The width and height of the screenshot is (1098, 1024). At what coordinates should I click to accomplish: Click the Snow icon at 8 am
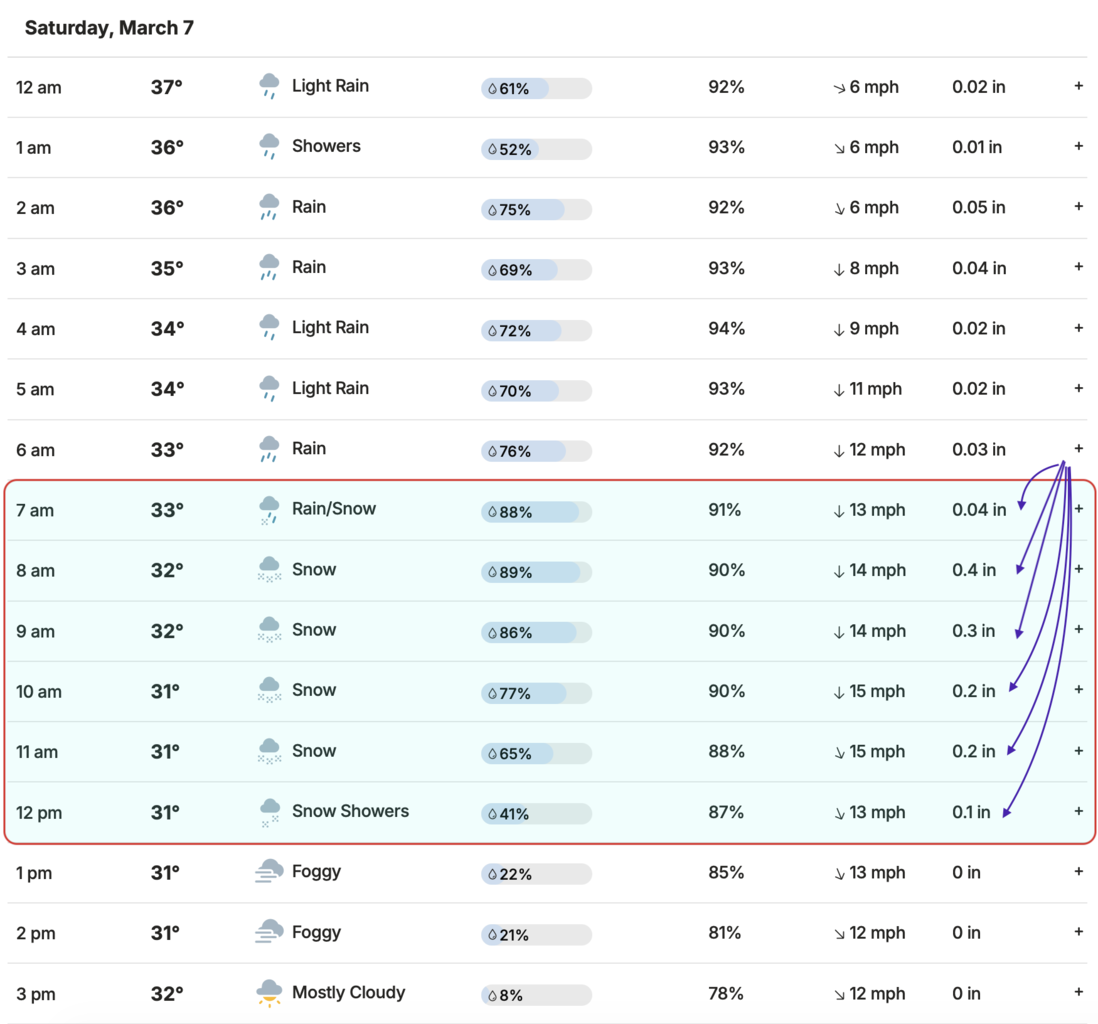[269, 570]
